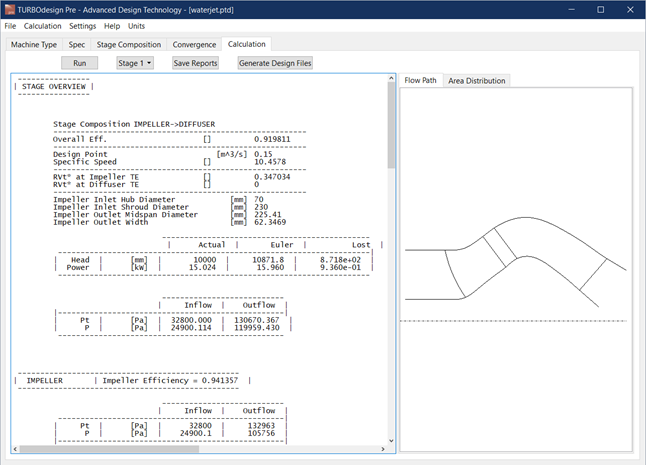This screenshot has height=465, width=646.
Task: Click the Impeller Efficiency = 0.941357 text
Action: pyautogui.click(x=170, y=381)
